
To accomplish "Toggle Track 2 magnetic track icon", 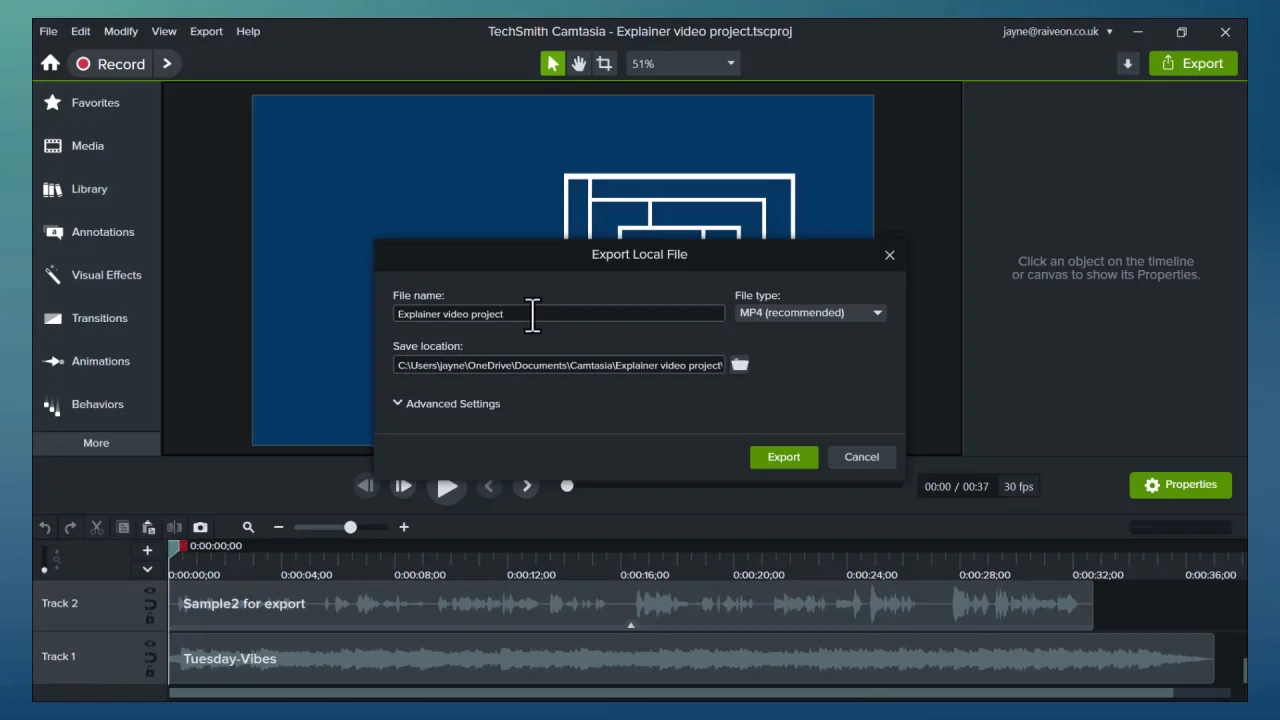I will [150, 605].
